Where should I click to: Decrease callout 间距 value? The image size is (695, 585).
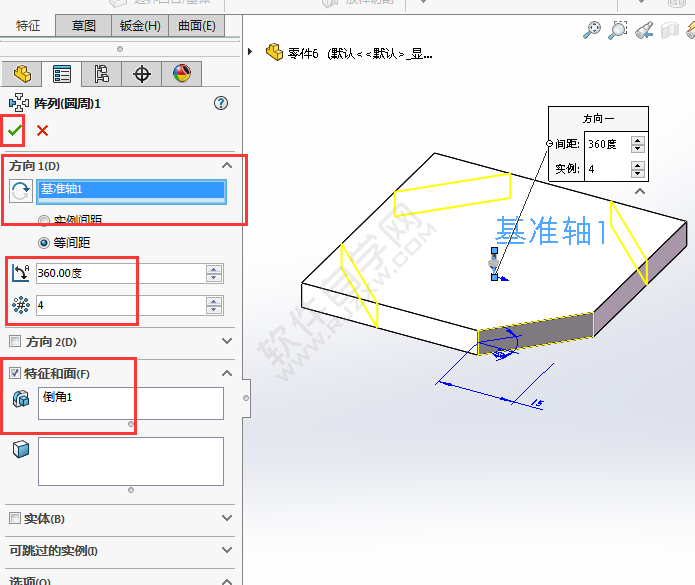click(x=637, y=148)
